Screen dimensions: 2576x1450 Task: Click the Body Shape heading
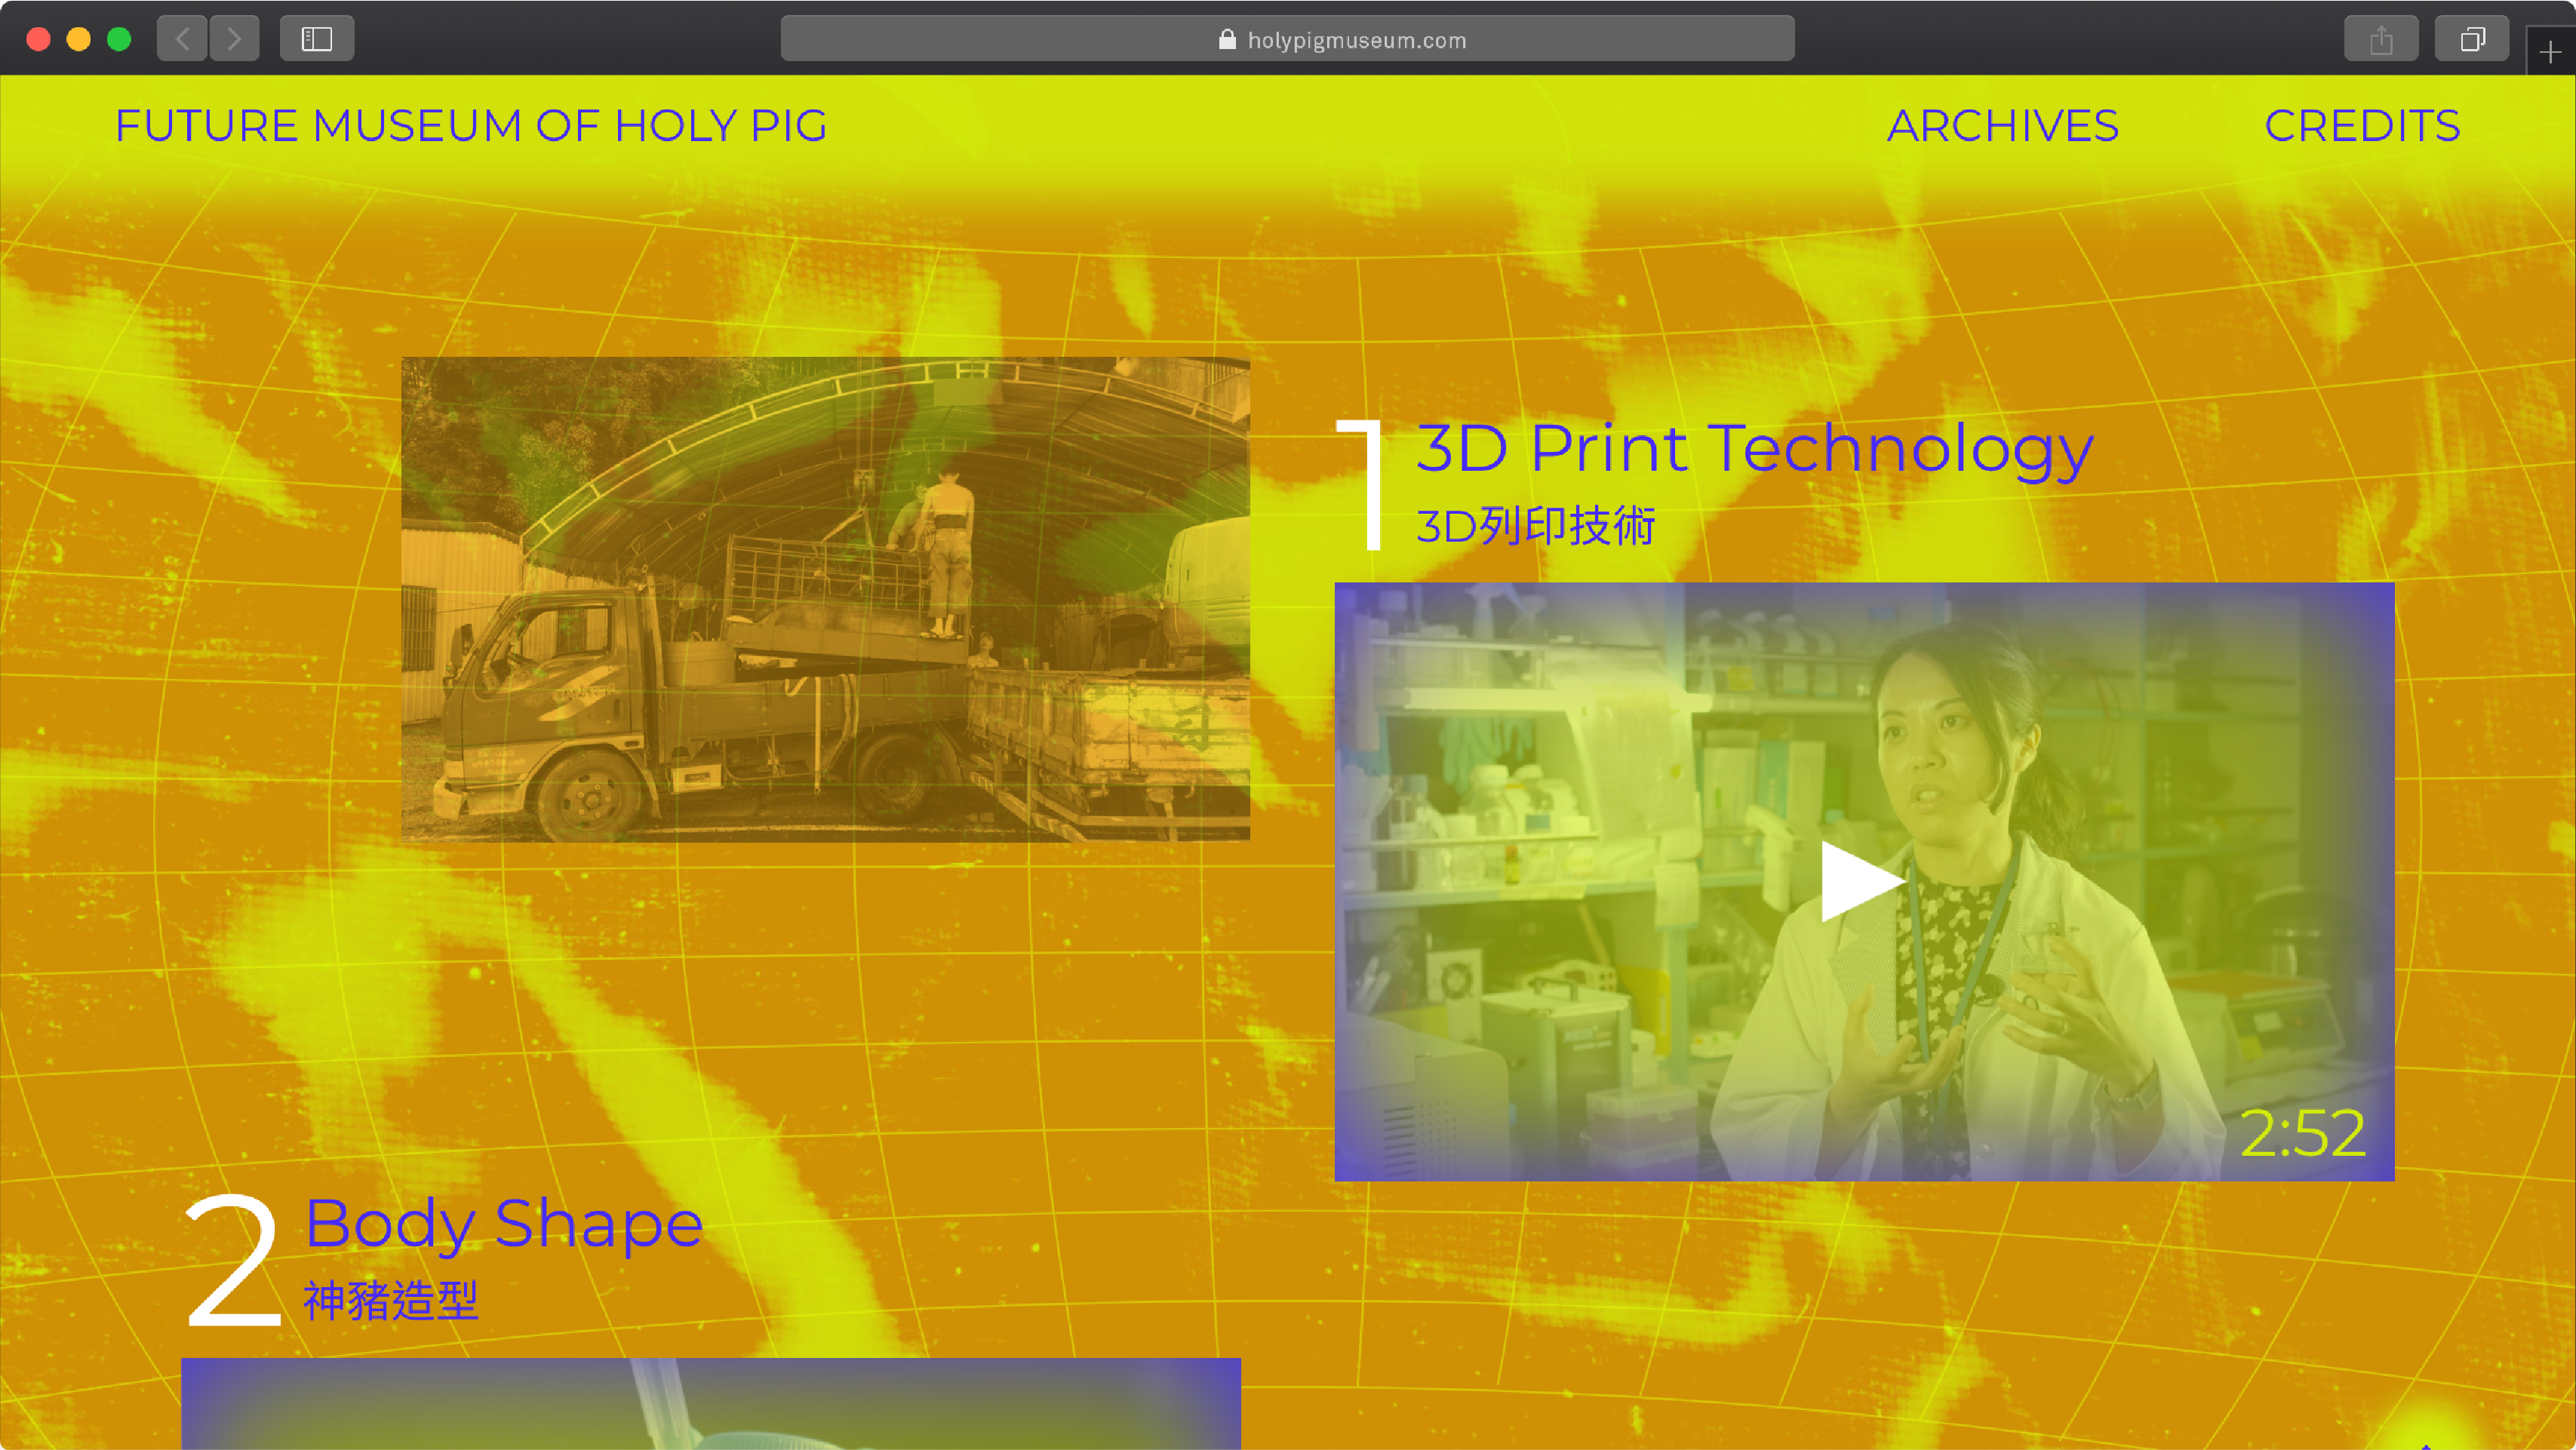(x=504, y=1222)
